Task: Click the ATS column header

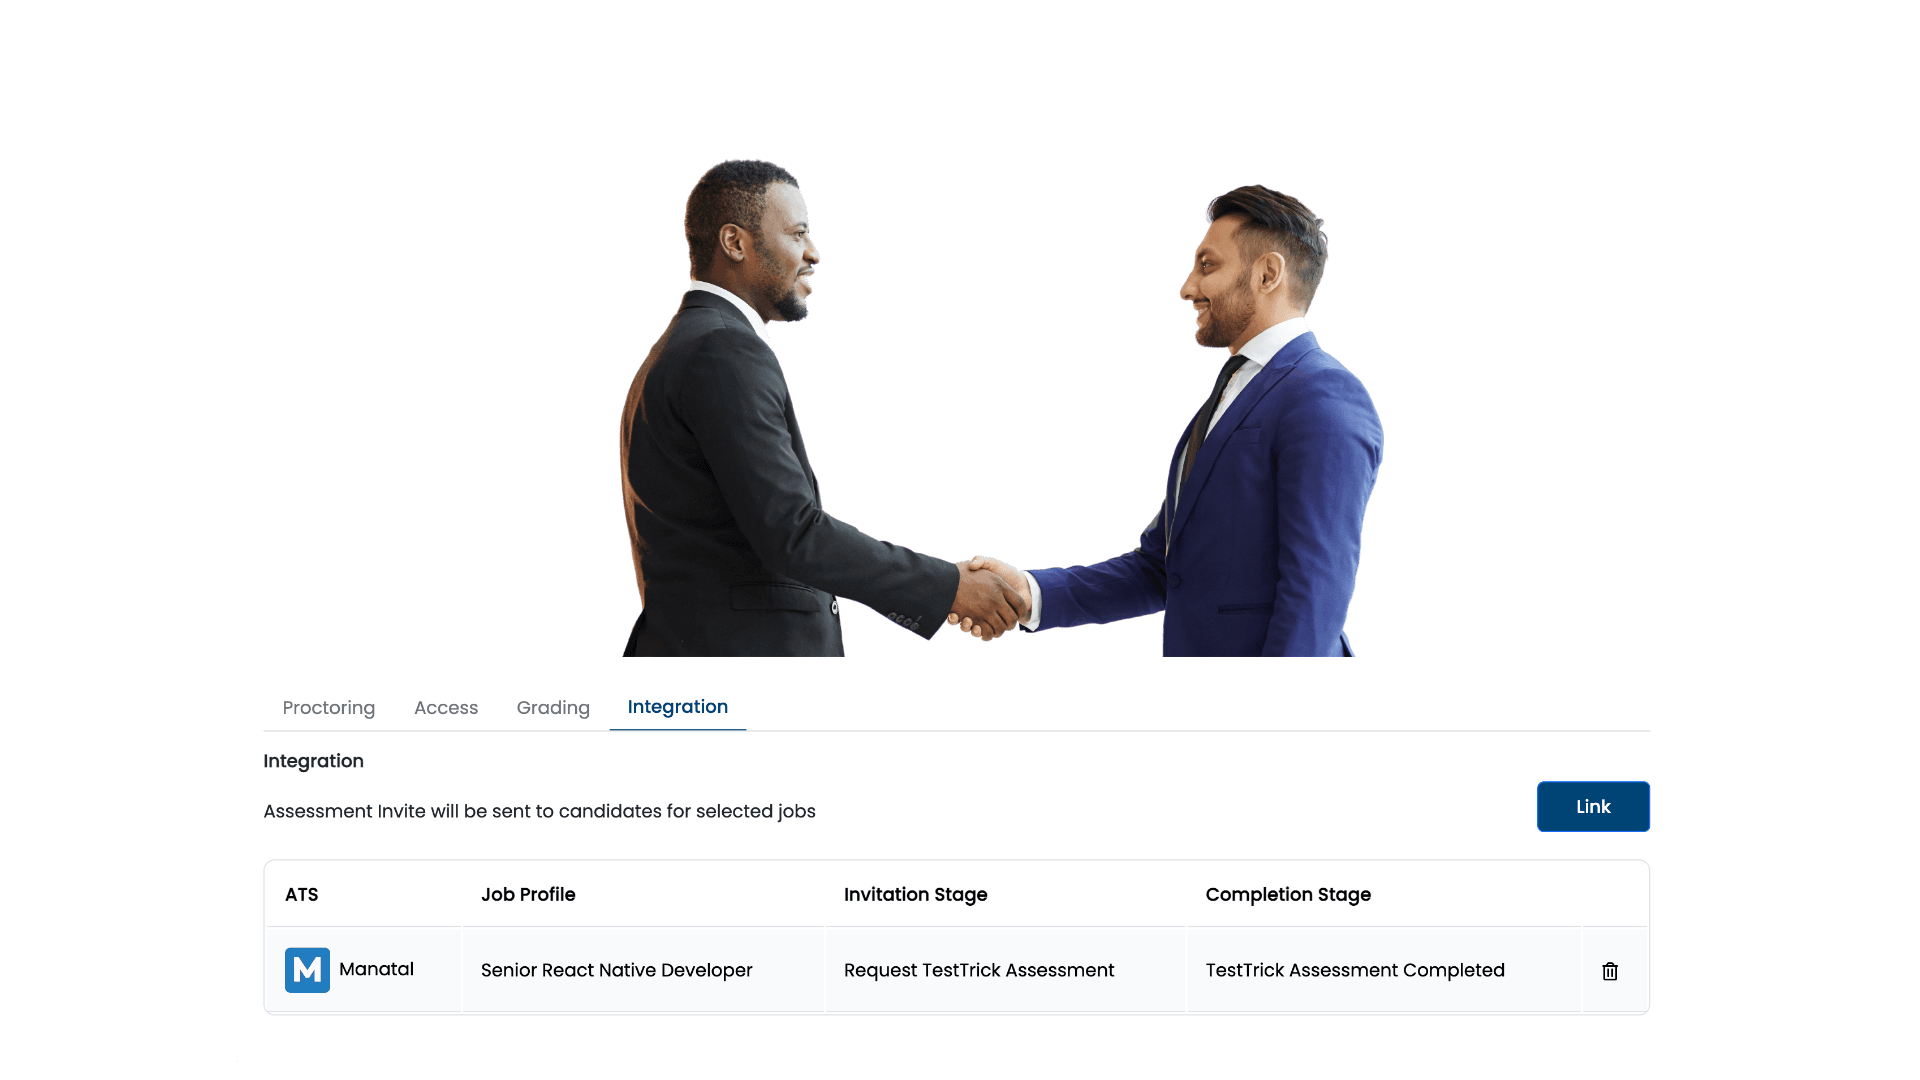Action: [302, 895]
